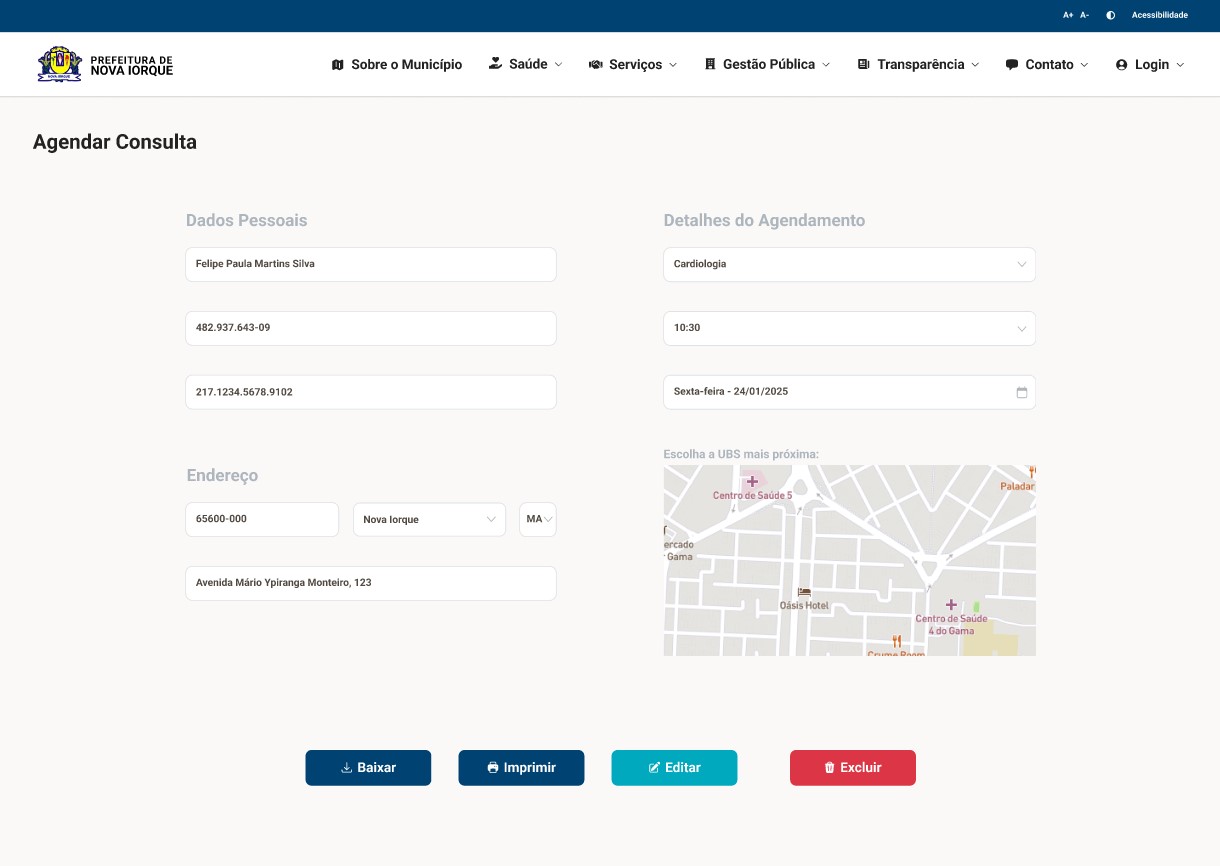
Task: Click the Imprimir button
Action: pos(521,768)
